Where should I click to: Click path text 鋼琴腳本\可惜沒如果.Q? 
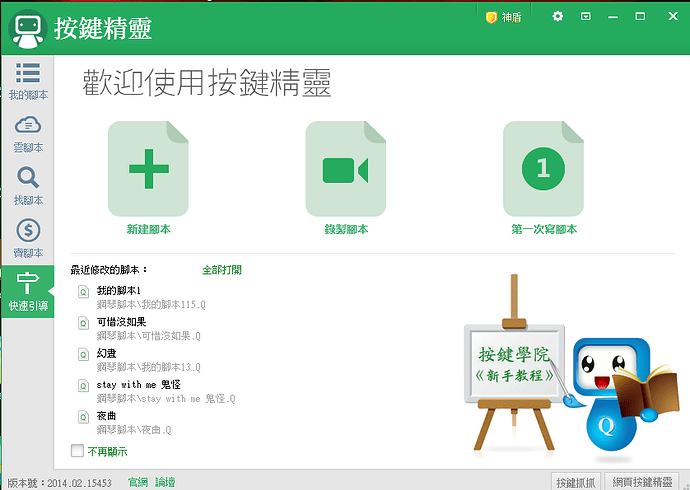coord(148,336)
